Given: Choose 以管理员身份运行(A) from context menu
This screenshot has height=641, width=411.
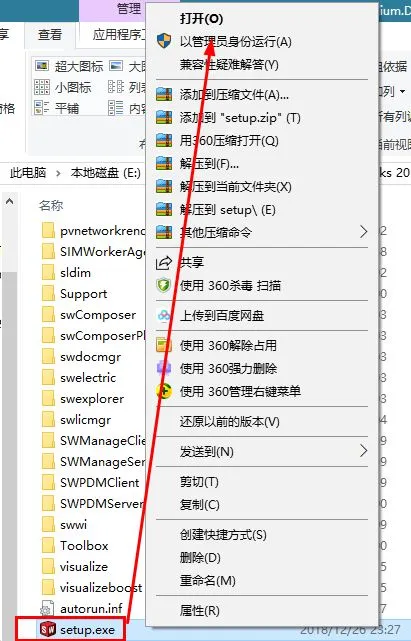Looking at the screenshot, I should [x=236, y=42].
